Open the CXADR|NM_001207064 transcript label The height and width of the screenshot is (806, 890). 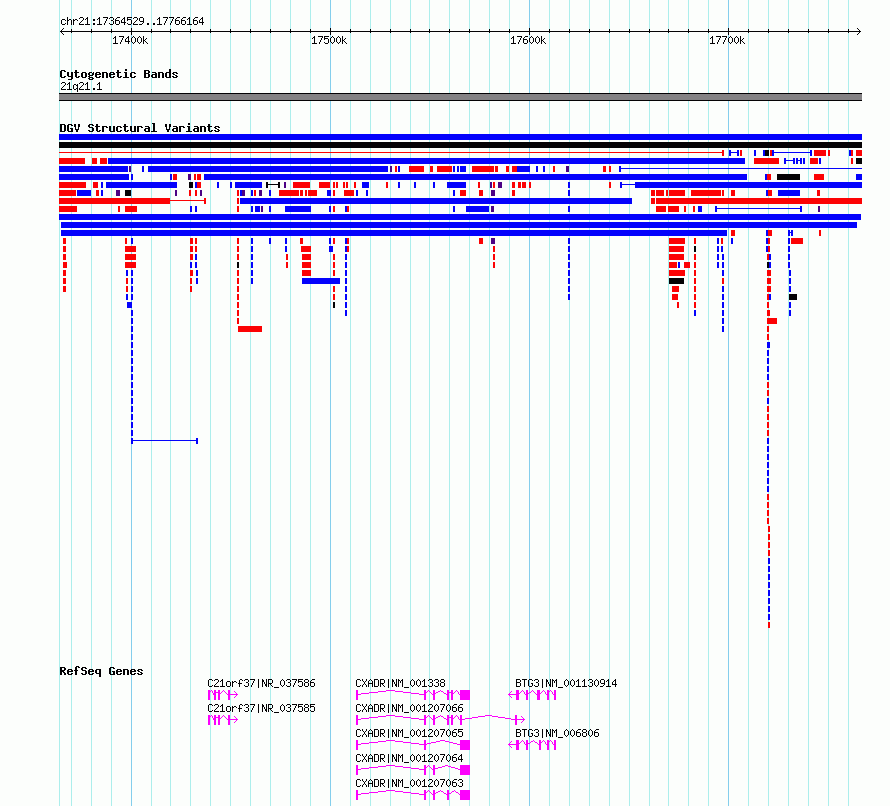(x=409, y=758)
